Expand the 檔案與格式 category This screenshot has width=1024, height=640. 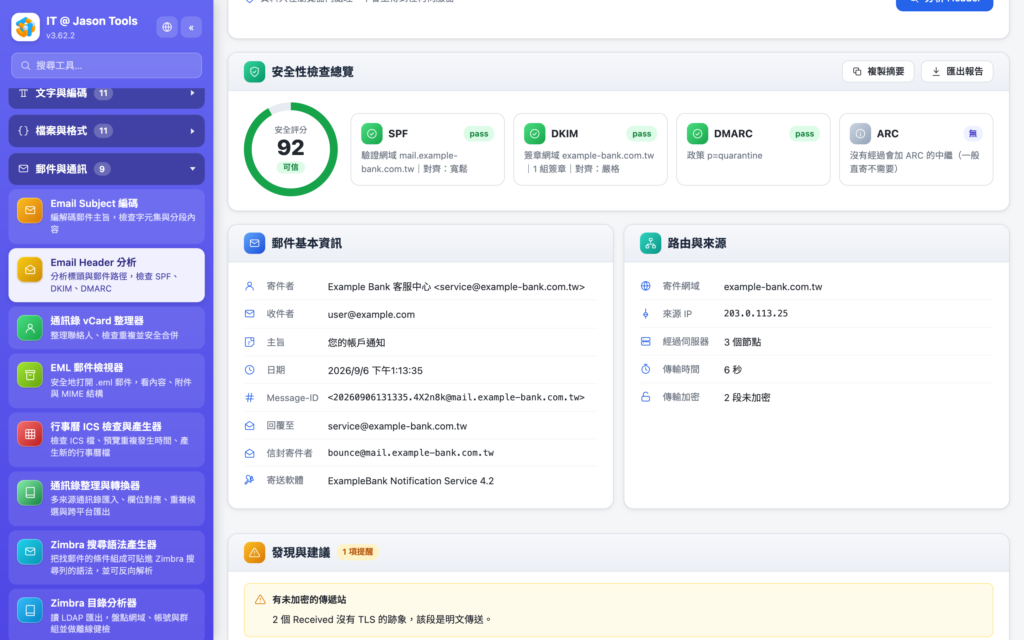click(x=106, y=131)
